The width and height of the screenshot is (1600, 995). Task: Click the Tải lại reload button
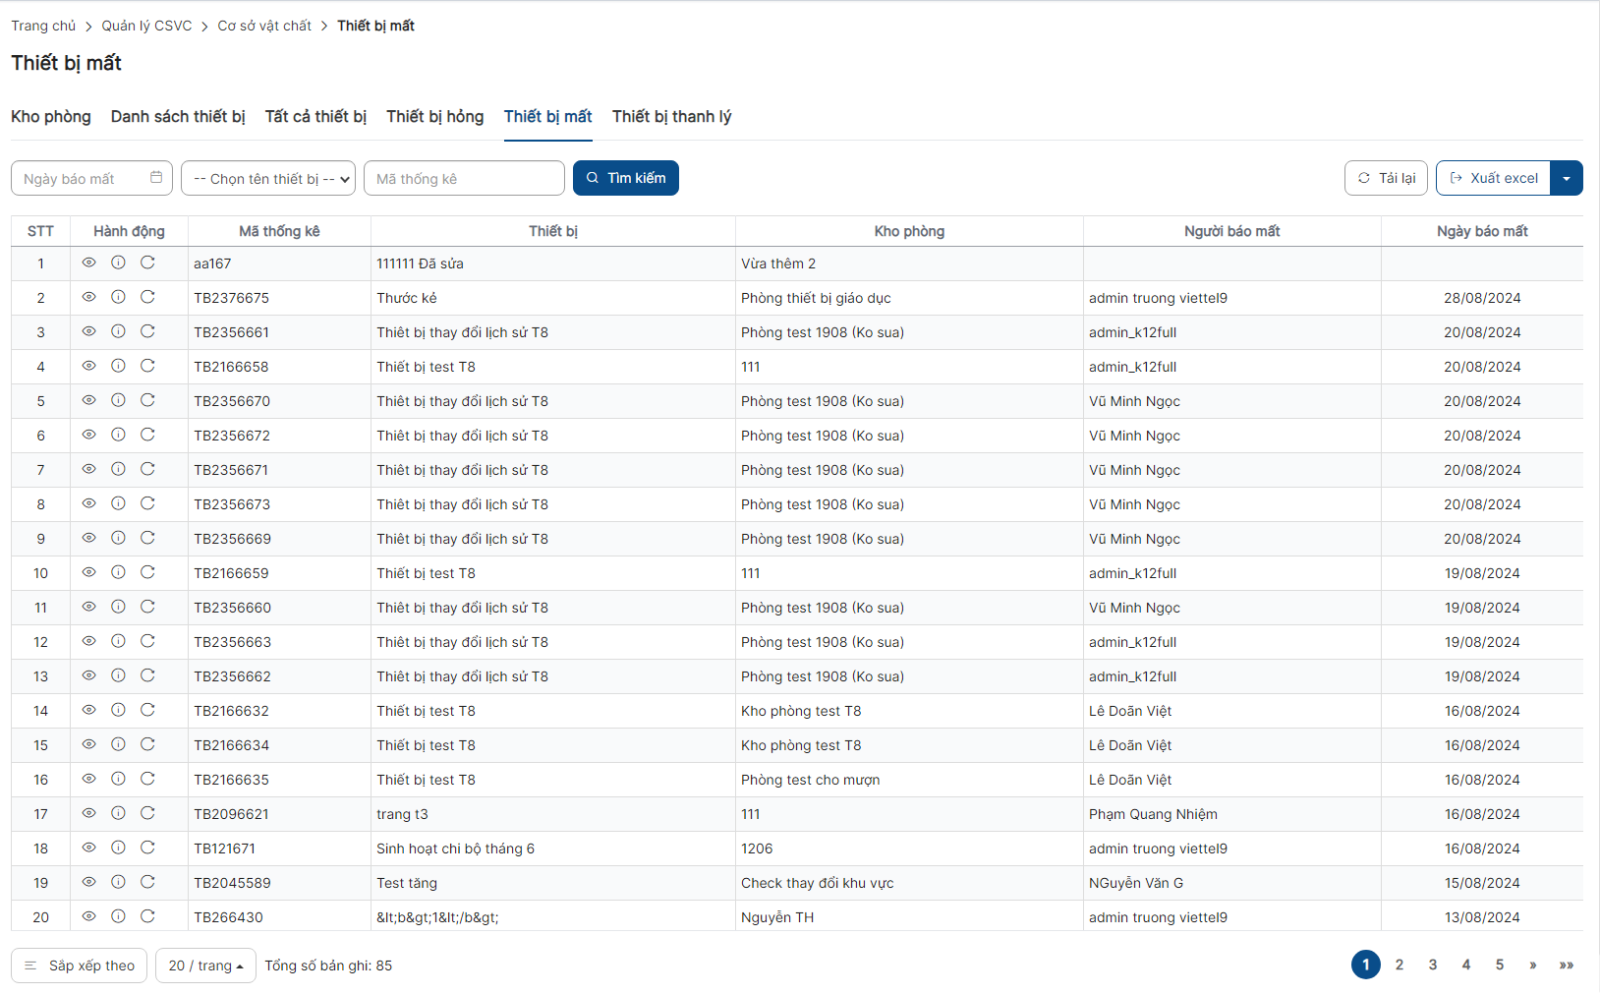pyautogui.click(x=1386, y=178)
